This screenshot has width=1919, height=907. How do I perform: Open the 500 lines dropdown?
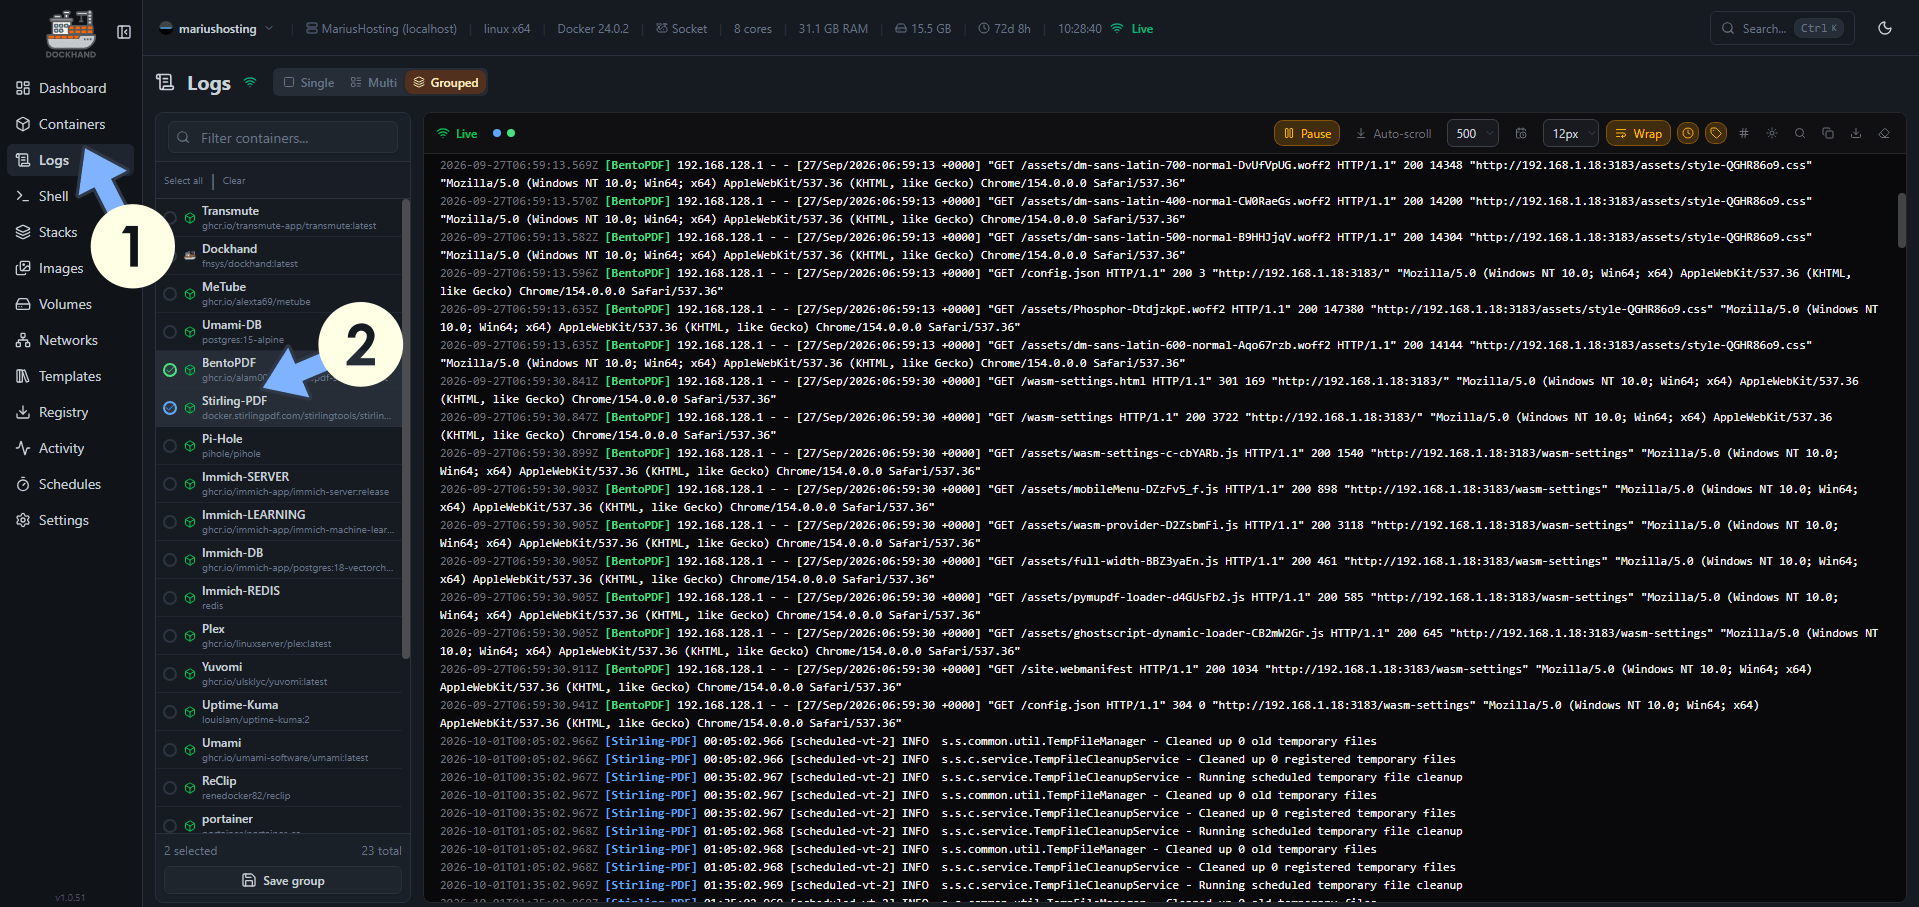pos(1473,133)
